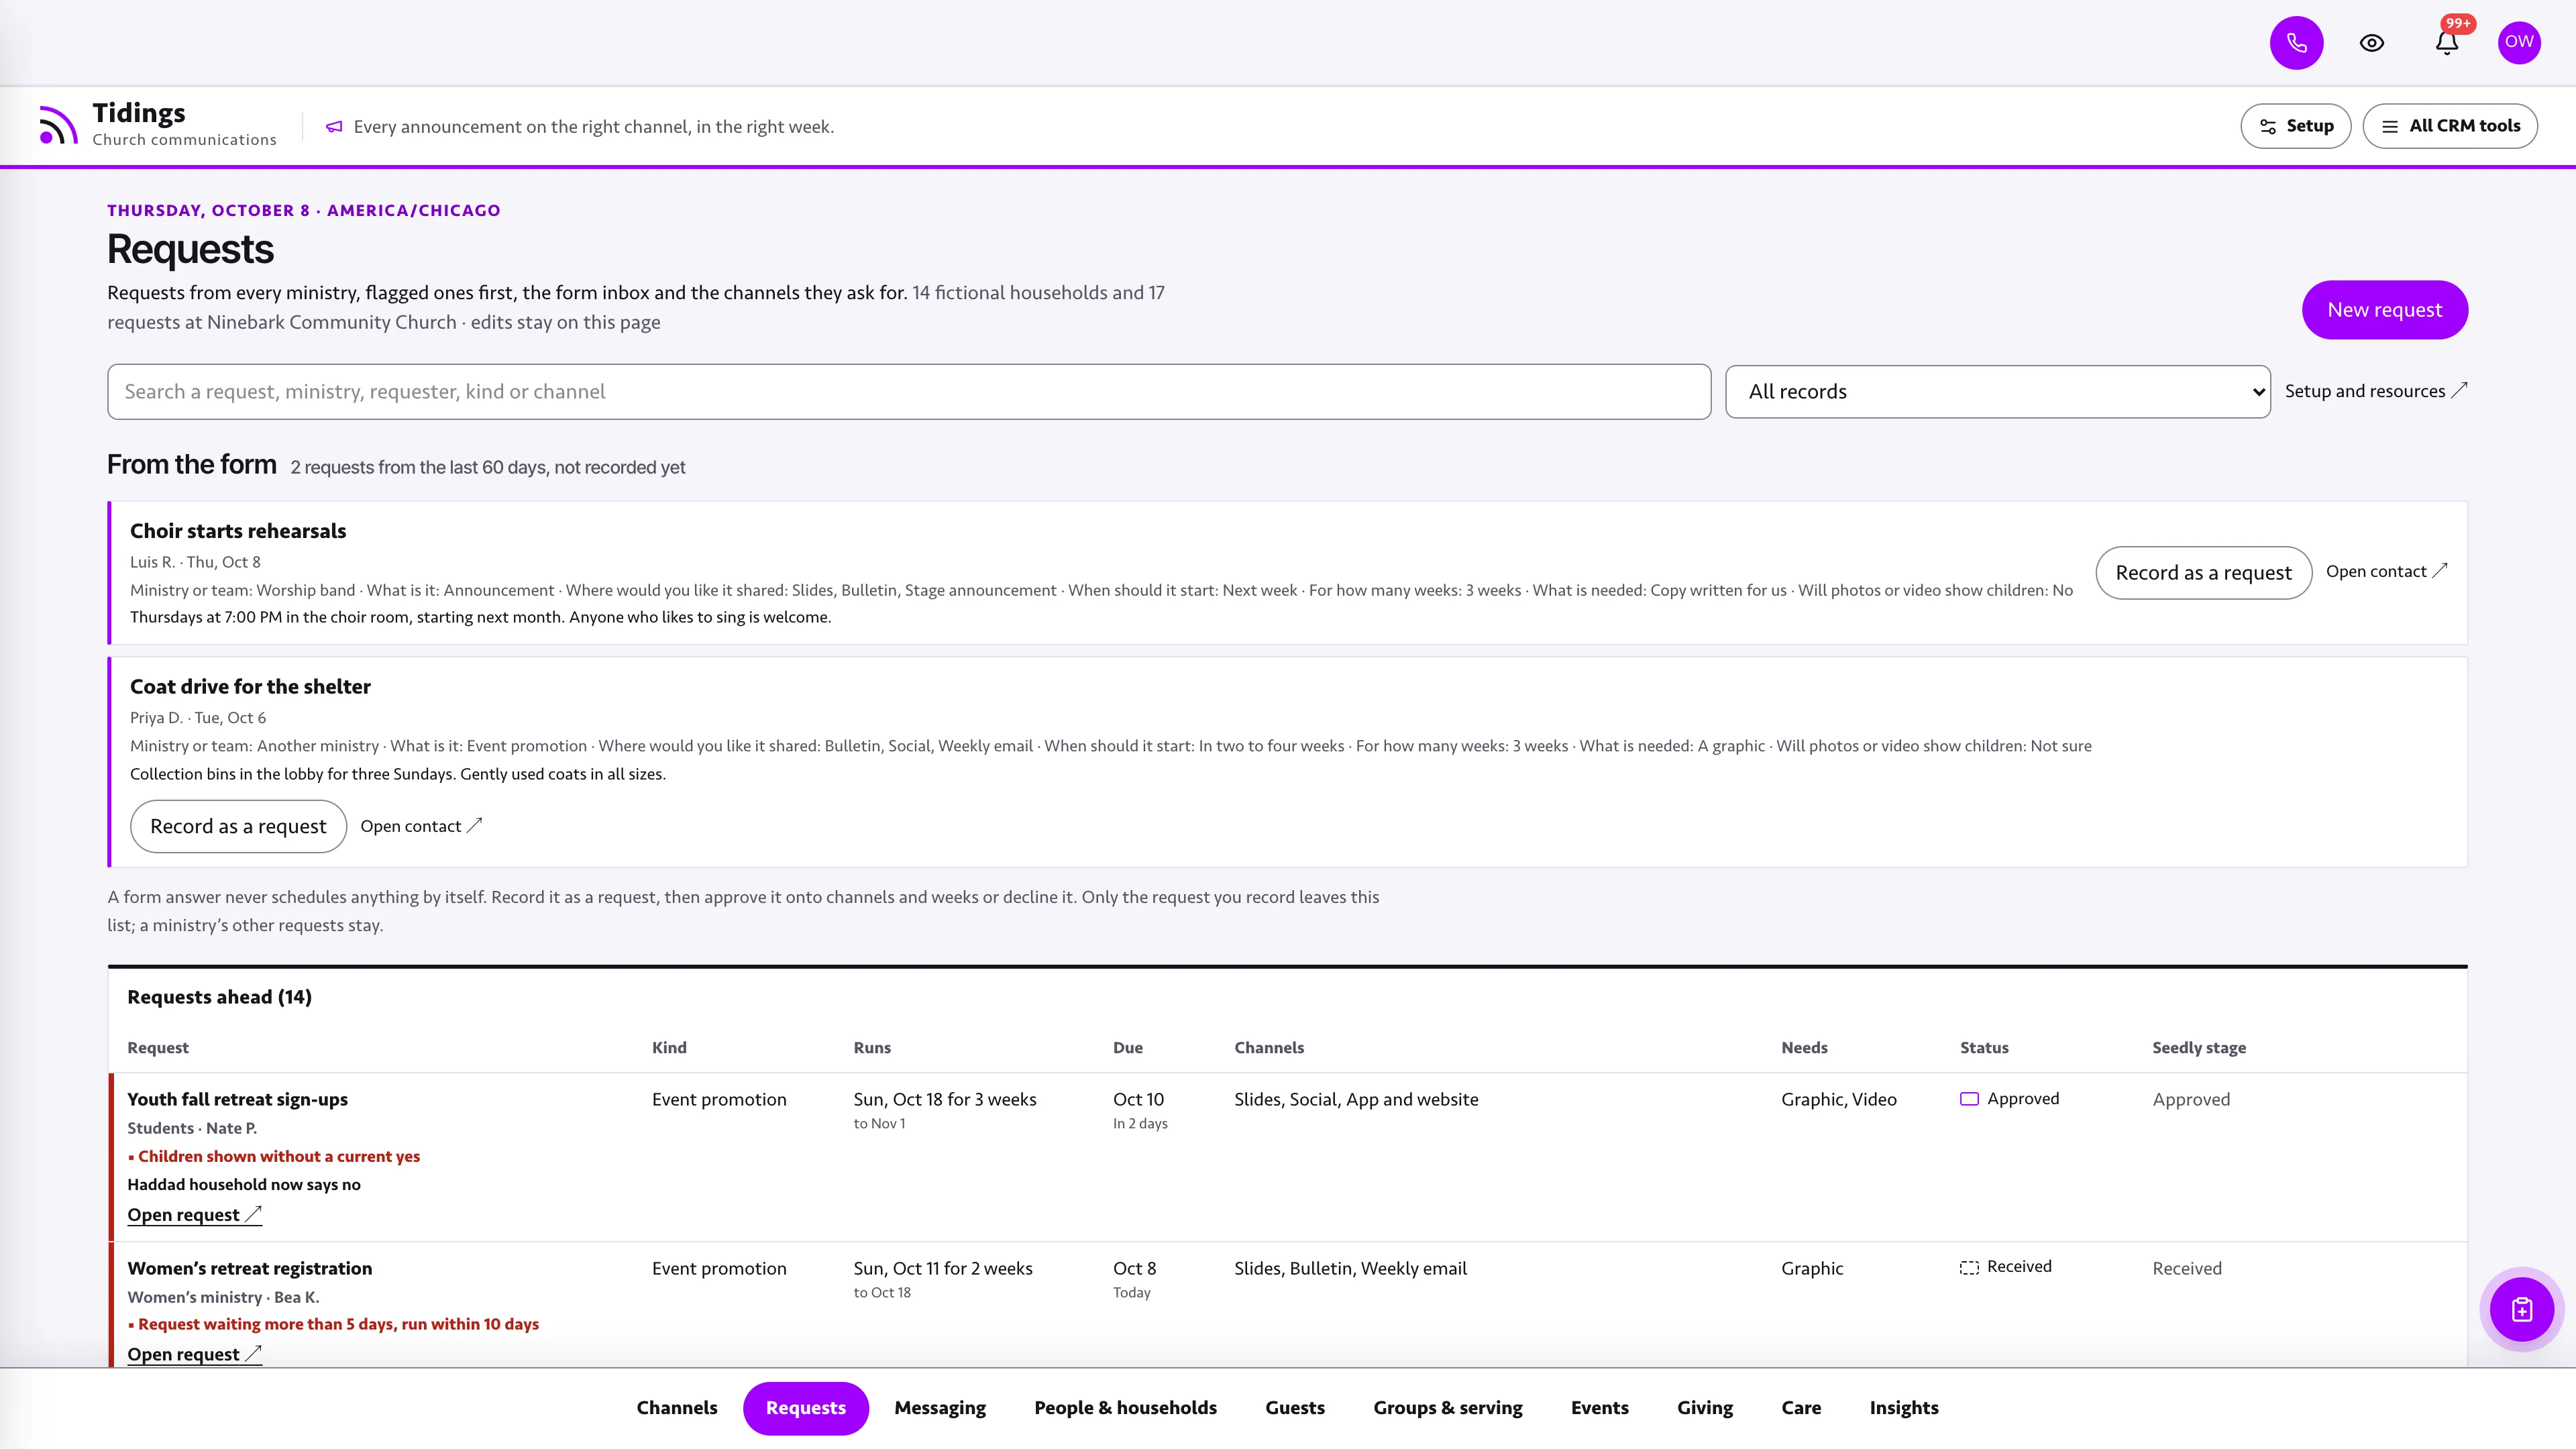Click the Runs column header
The image size is (2576, 1449).
click(872, 1048)
